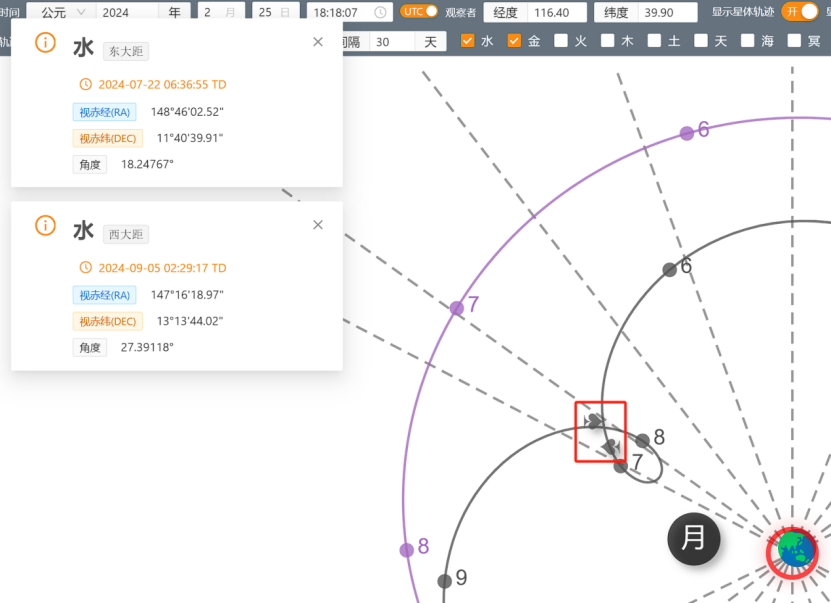
Task: Click the info icon on the 西大距 card
Action: coord(45,225)
